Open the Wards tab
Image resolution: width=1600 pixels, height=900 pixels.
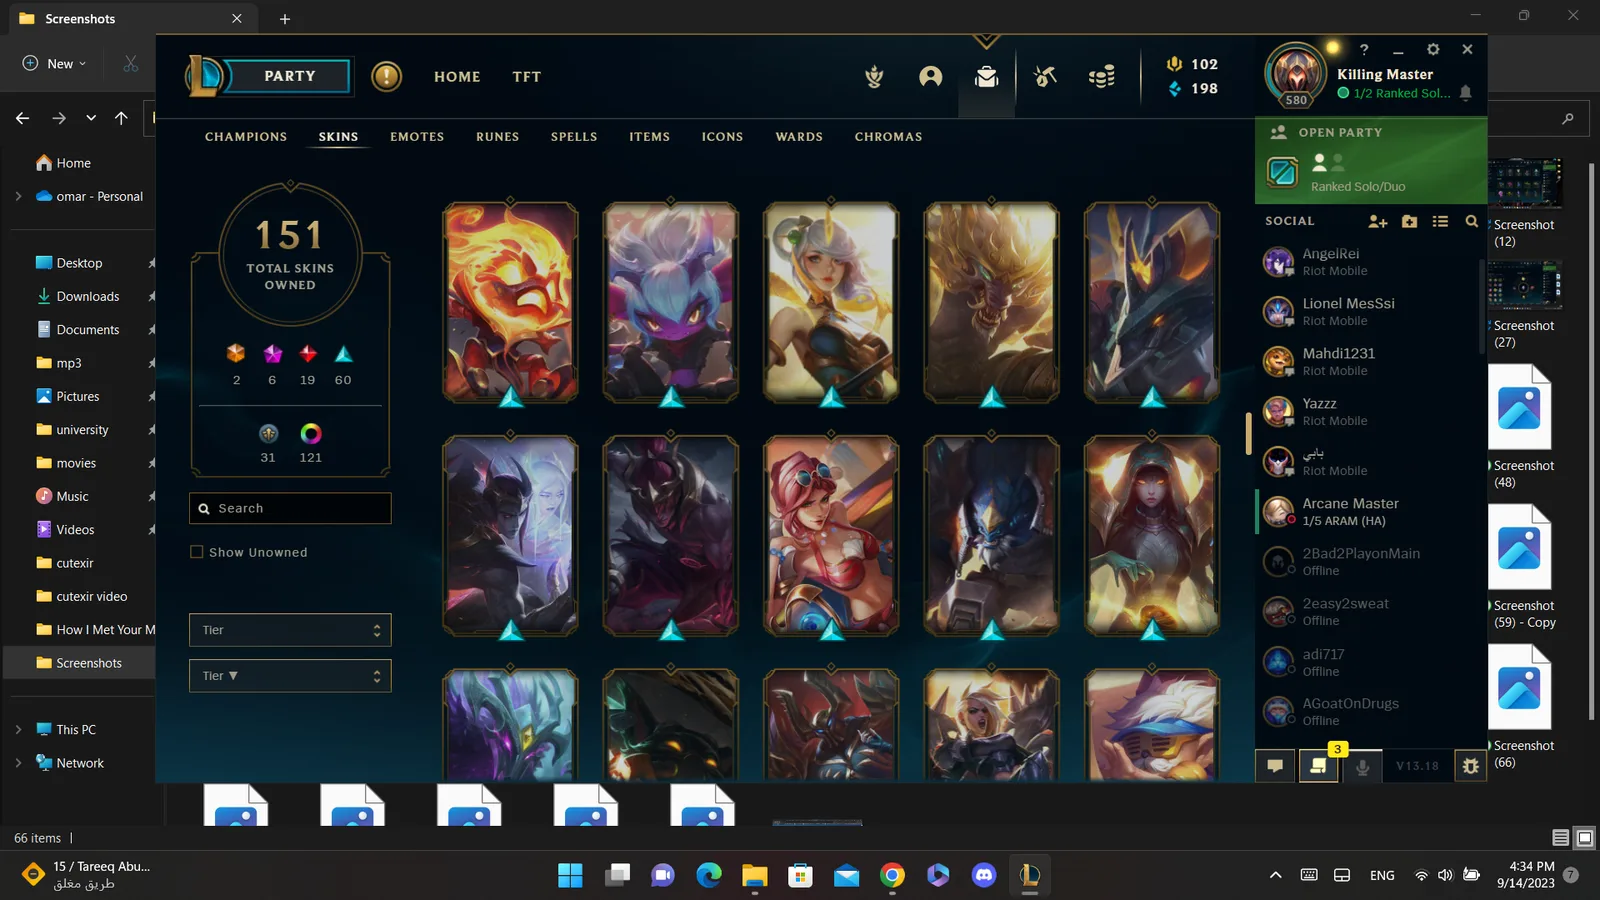799,137
